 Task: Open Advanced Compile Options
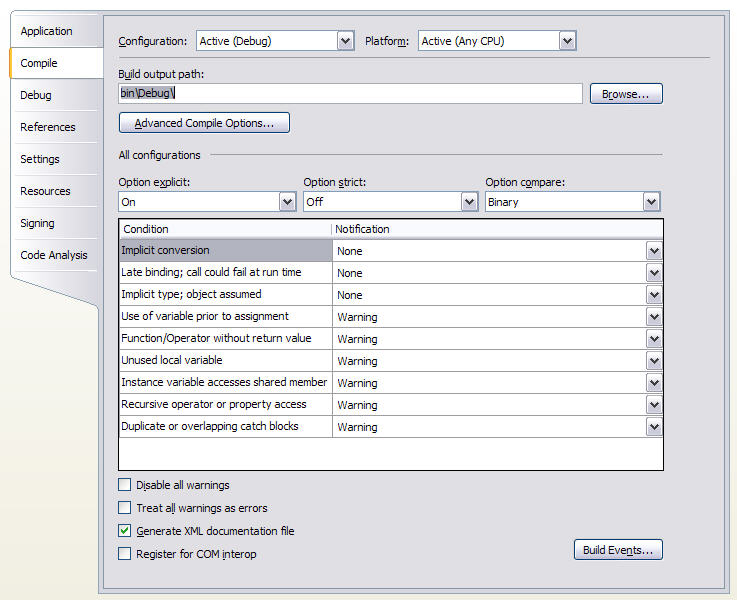(204, 123)
